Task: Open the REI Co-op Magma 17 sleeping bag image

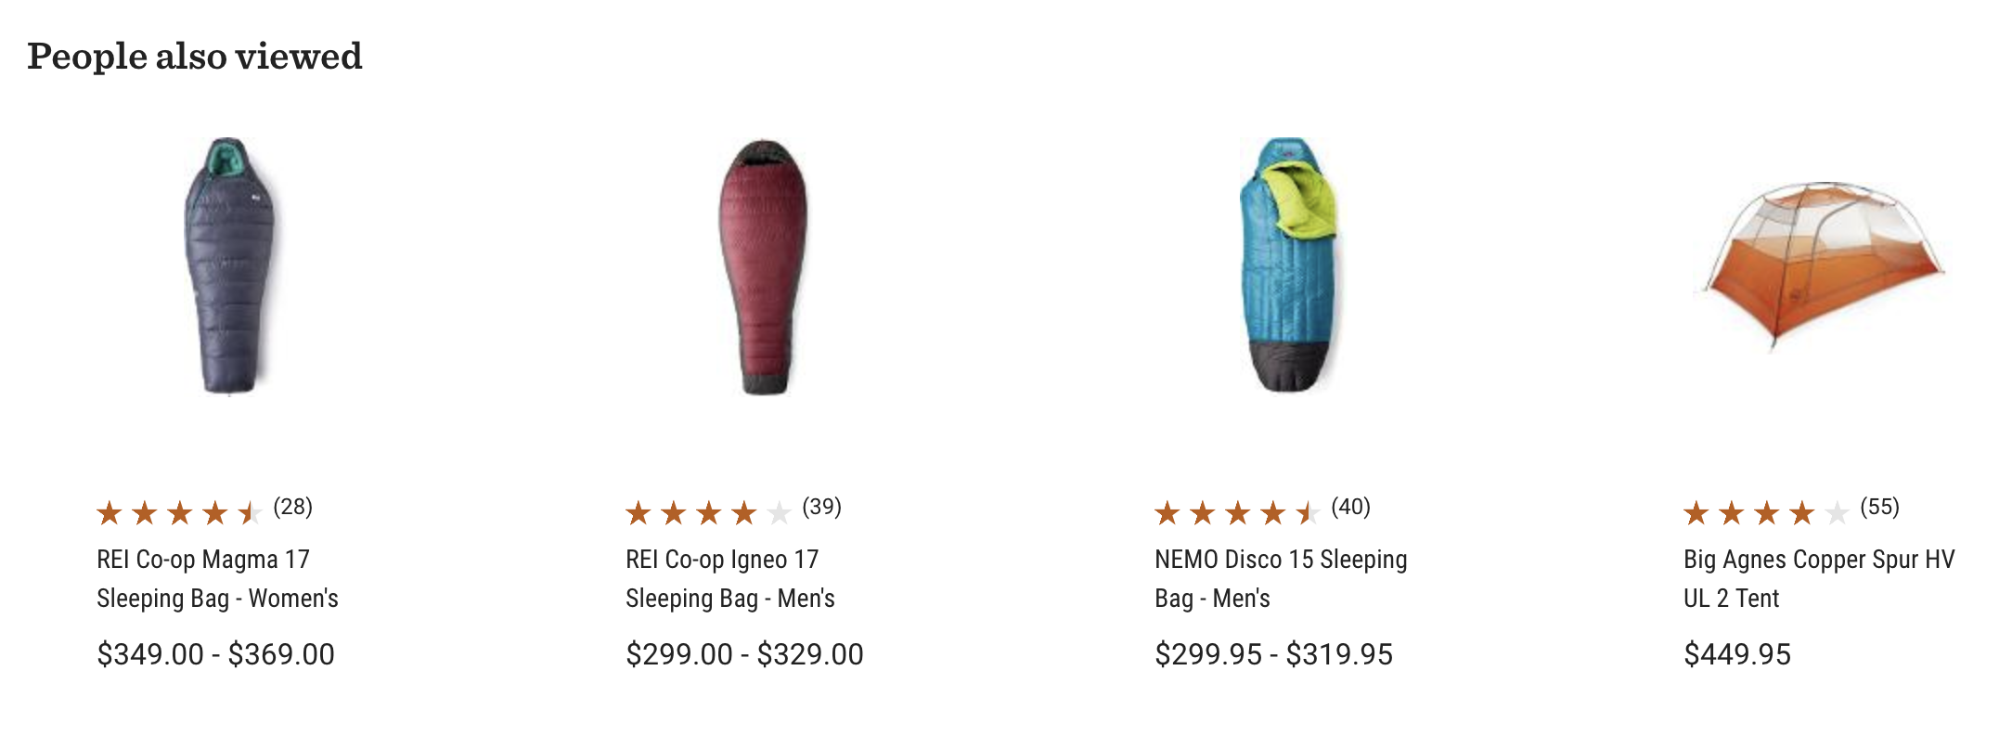Action: (230, 266)
